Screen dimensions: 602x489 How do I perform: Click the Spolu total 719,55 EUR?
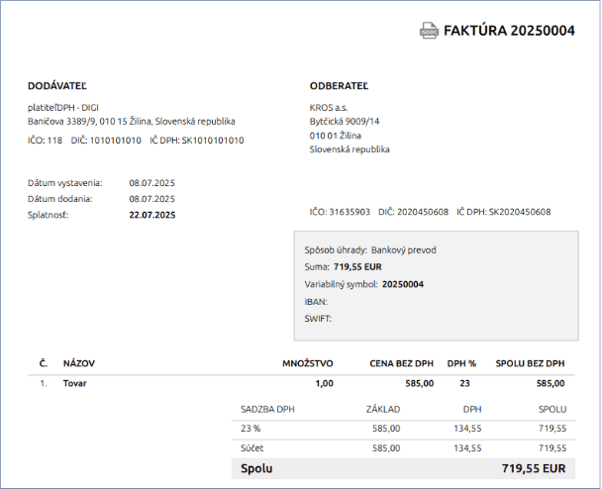[536, 468]
